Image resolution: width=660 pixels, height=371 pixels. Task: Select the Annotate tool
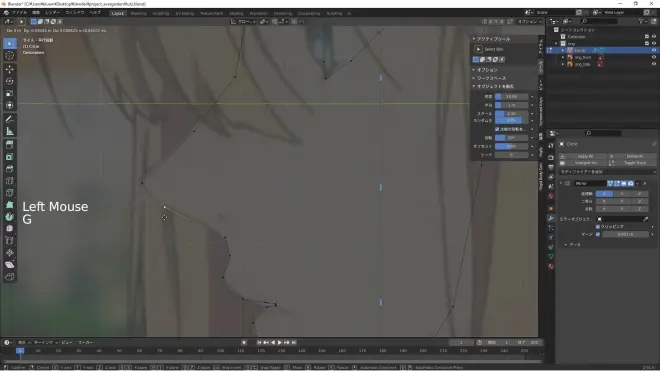(x=10, y=120)
